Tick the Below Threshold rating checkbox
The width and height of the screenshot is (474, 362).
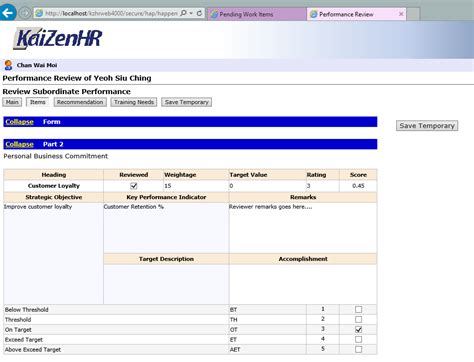tap(358, 309)
